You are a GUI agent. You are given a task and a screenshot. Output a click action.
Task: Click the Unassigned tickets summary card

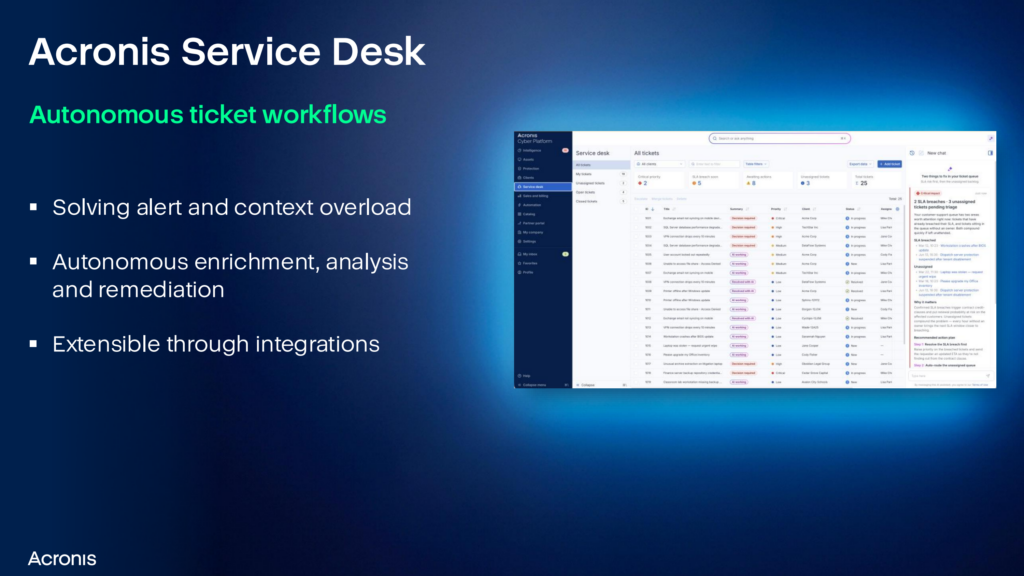pyautogui.click(x=822, y=180)
